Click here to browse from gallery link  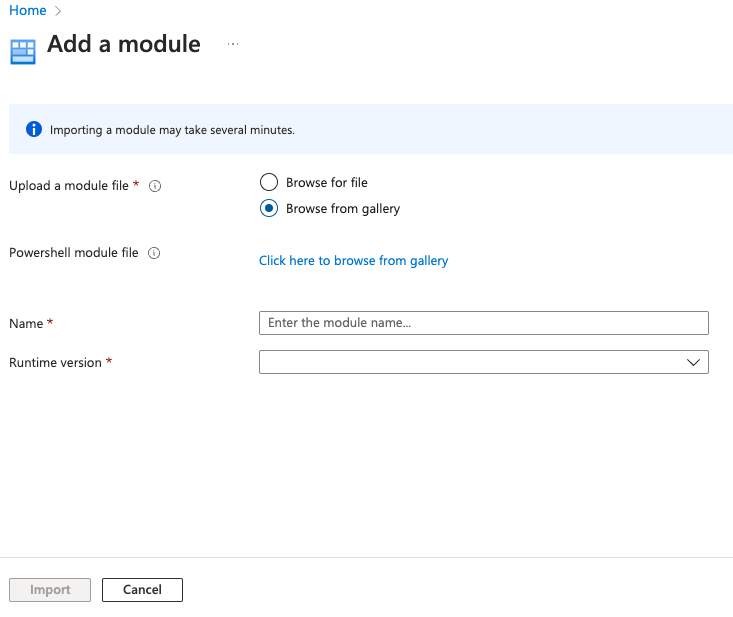pyautogui.click(x=353, y=261)
